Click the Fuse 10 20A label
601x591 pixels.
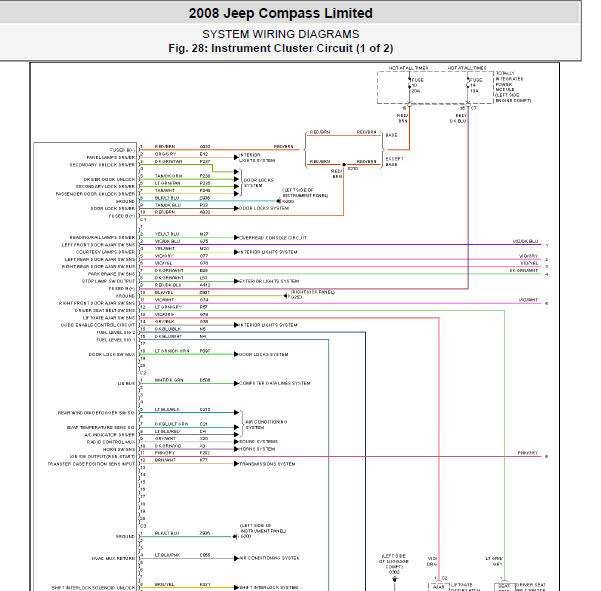(x=417, y=85)
